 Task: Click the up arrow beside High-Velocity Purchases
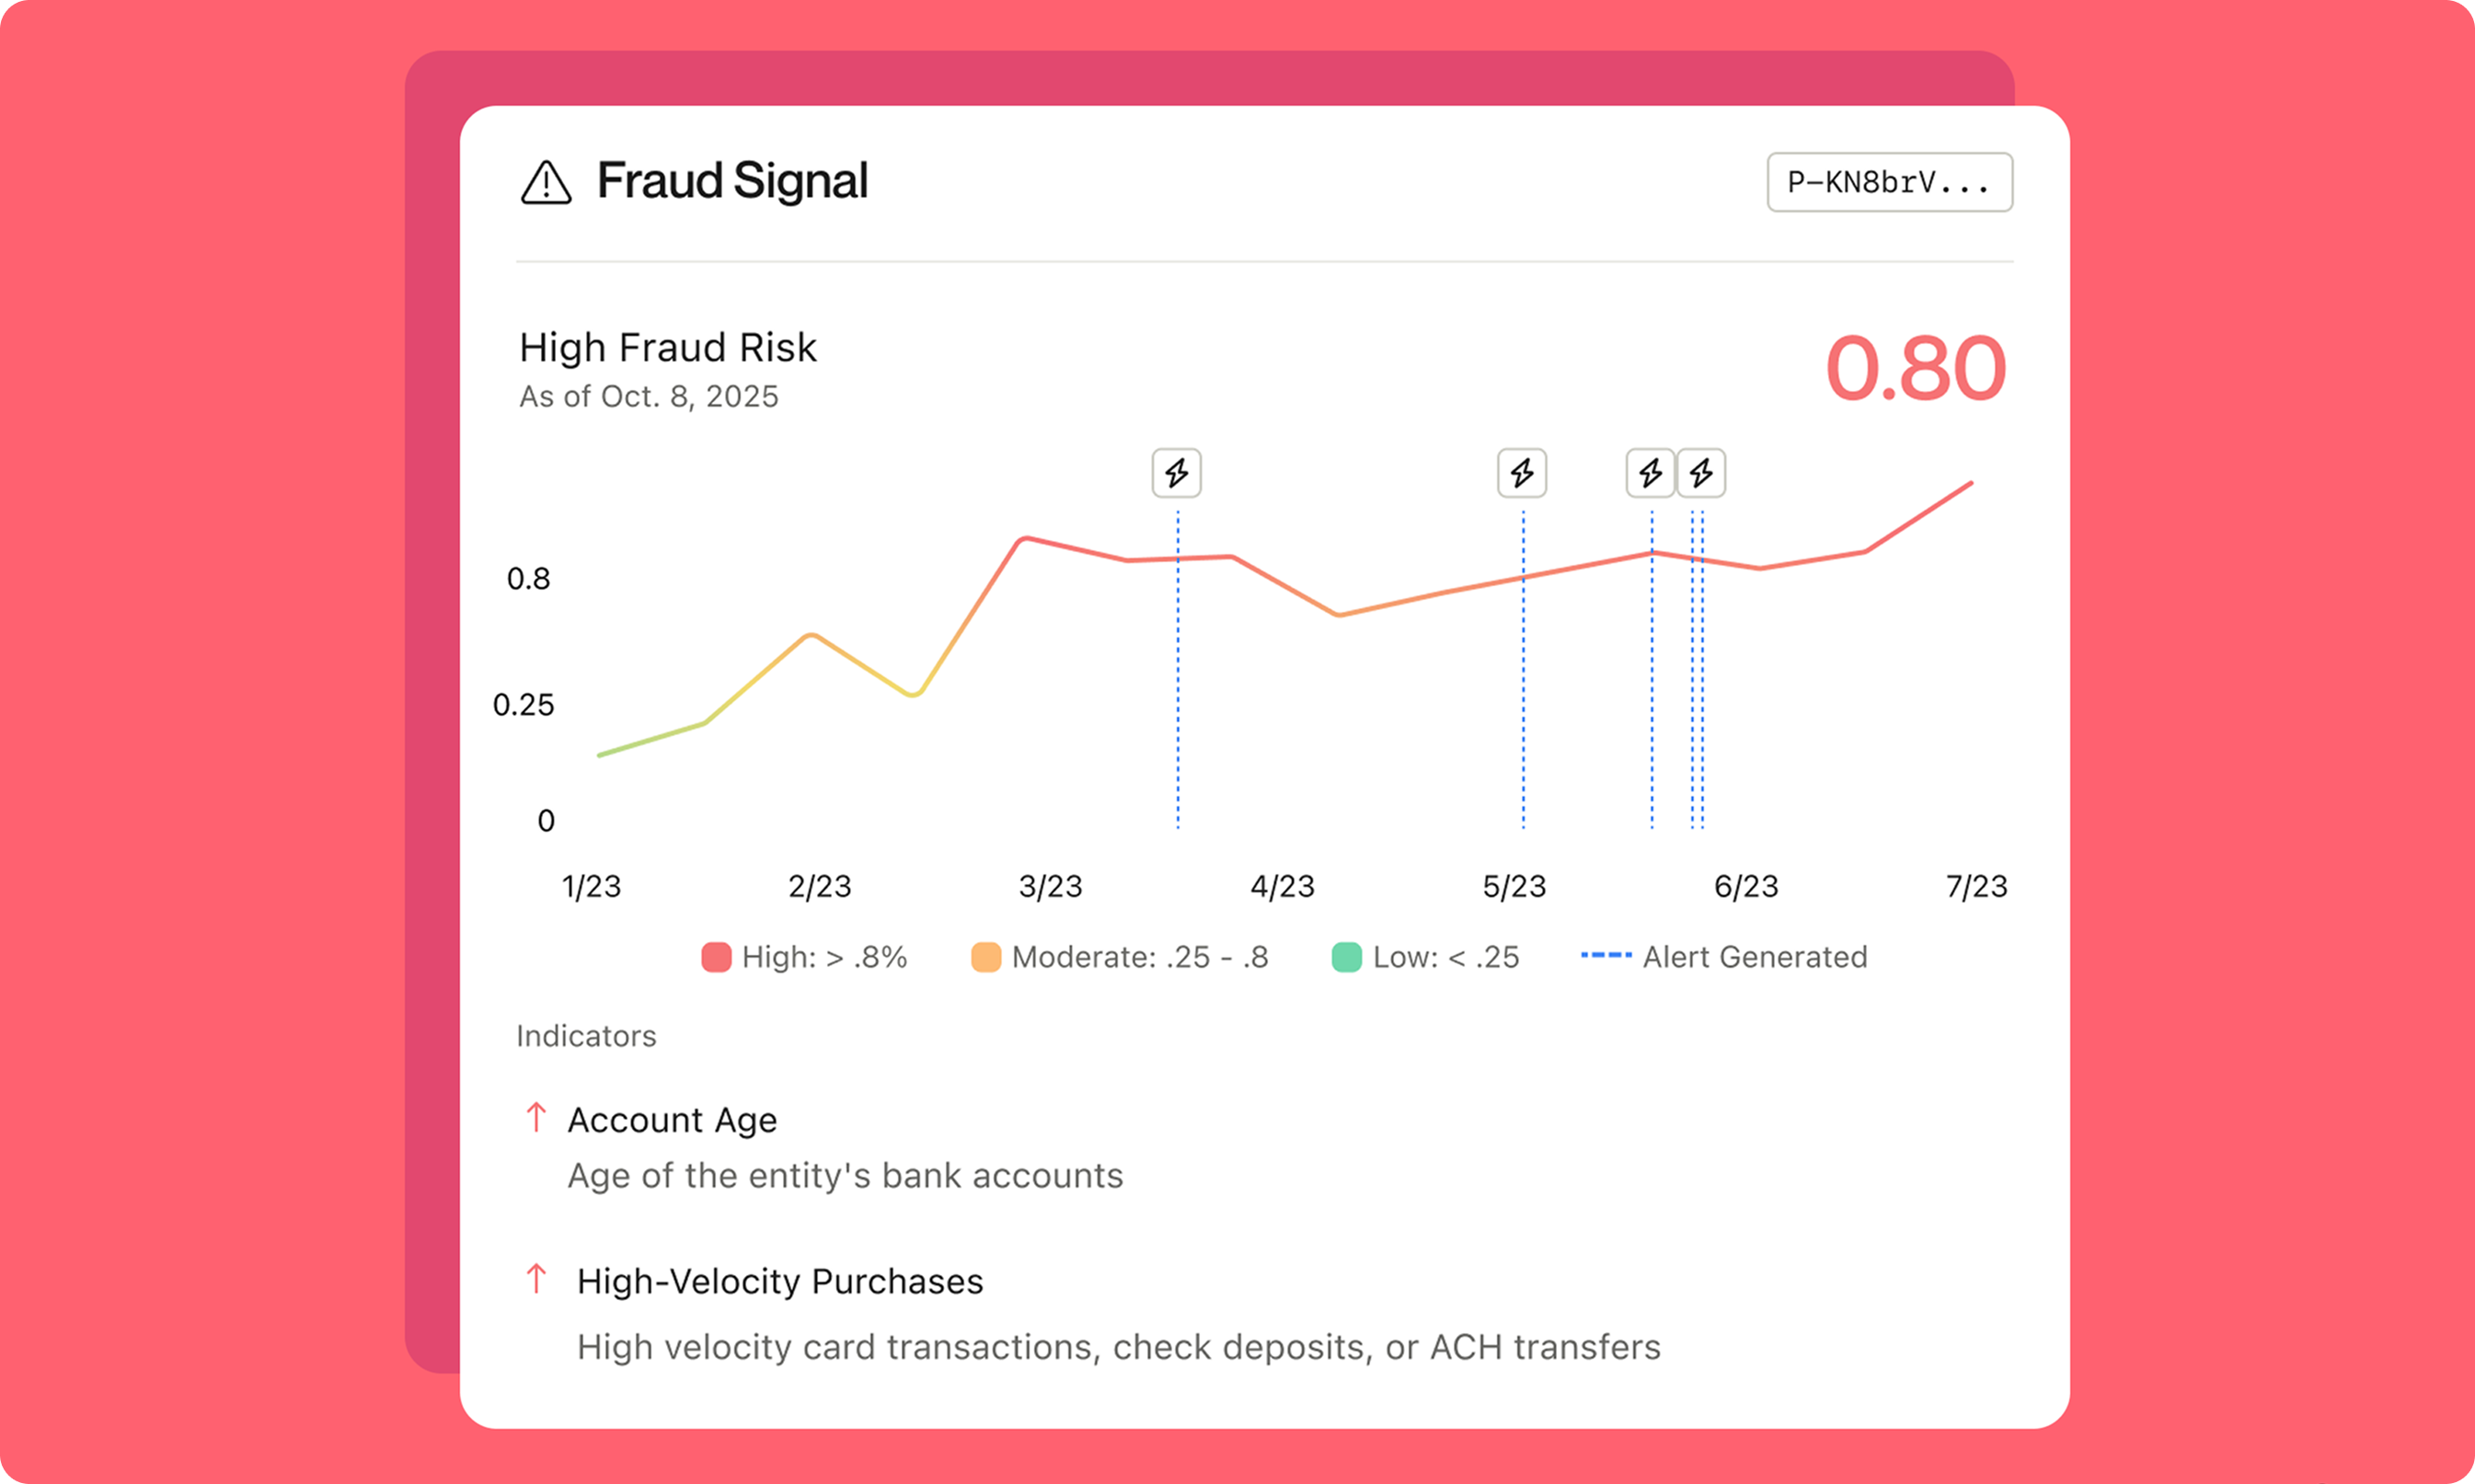tap(536, 1278)
